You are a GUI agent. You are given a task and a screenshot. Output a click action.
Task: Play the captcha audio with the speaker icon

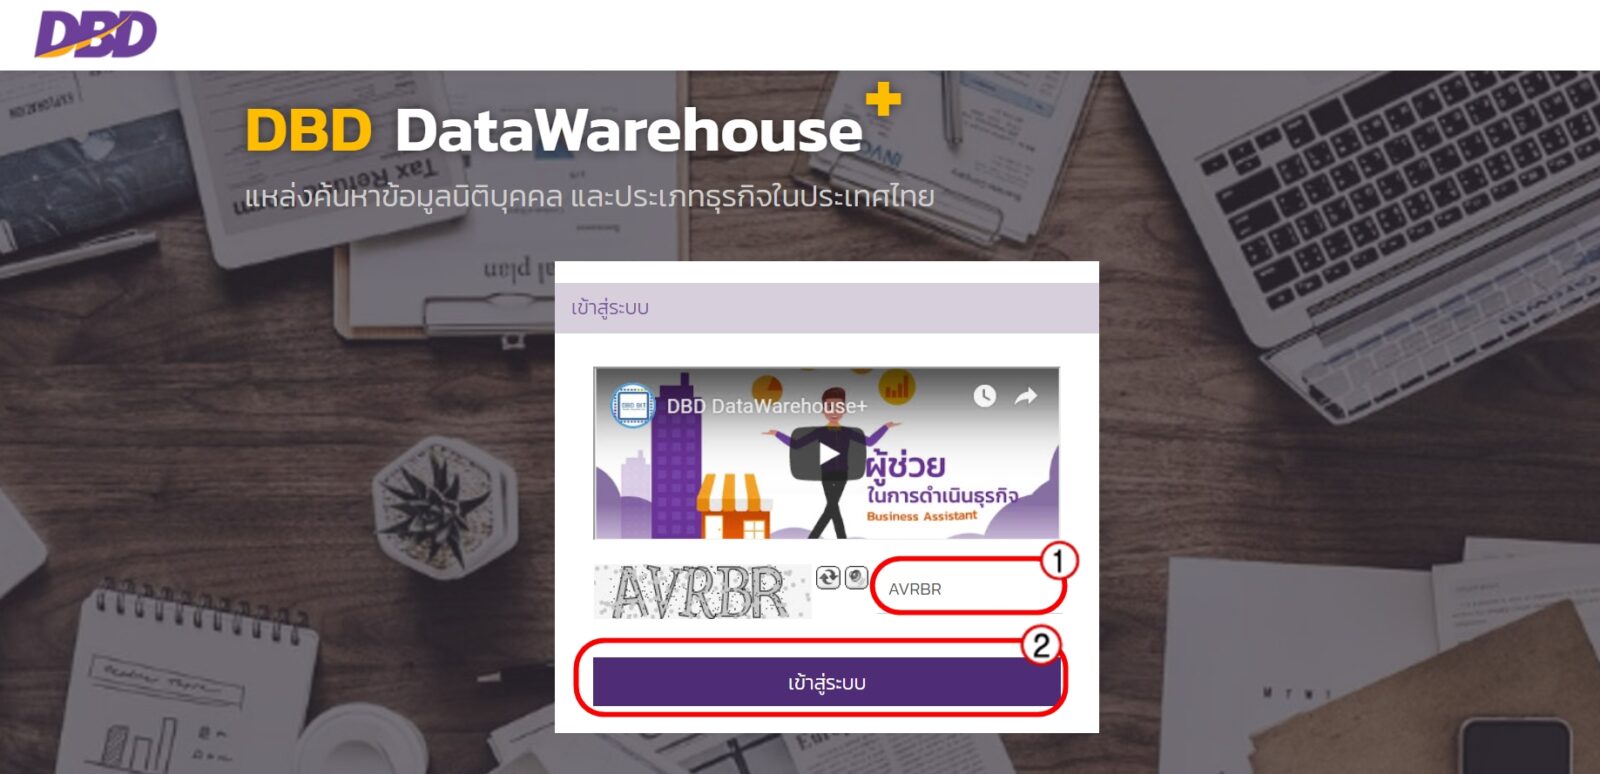coord(857,577)
